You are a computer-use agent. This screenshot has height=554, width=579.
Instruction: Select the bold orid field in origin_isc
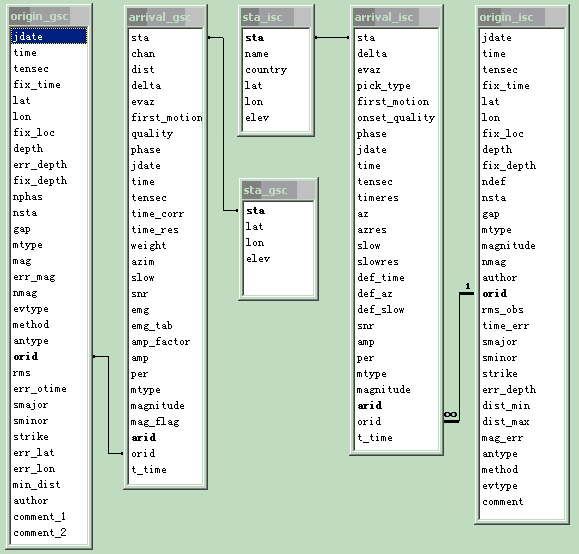(x=494, y=293)
